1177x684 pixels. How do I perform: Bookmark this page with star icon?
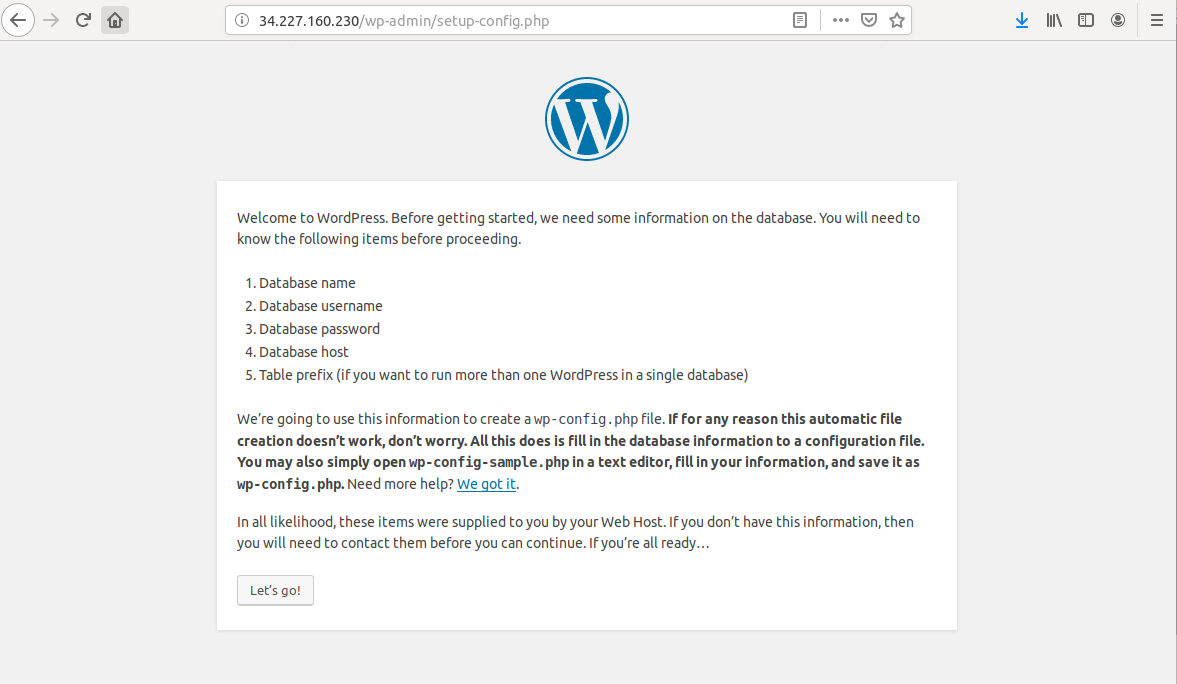point(896,20)
